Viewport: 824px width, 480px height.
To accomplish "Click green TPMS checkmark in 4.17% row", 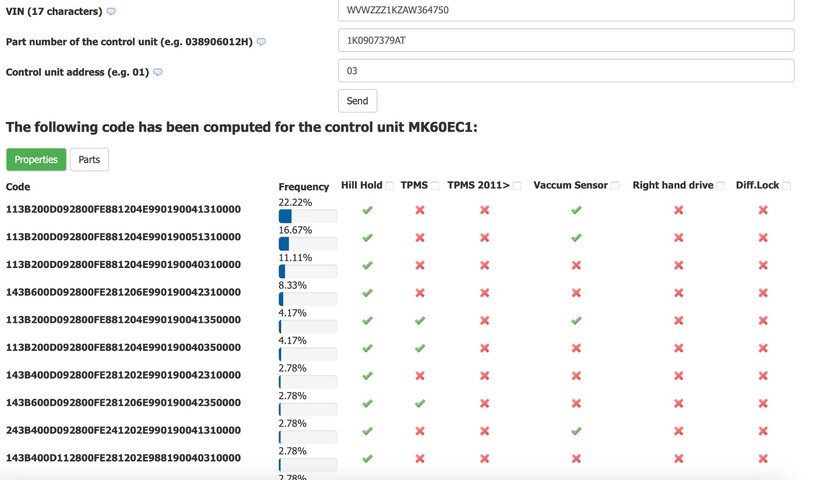I will [420, 321].
